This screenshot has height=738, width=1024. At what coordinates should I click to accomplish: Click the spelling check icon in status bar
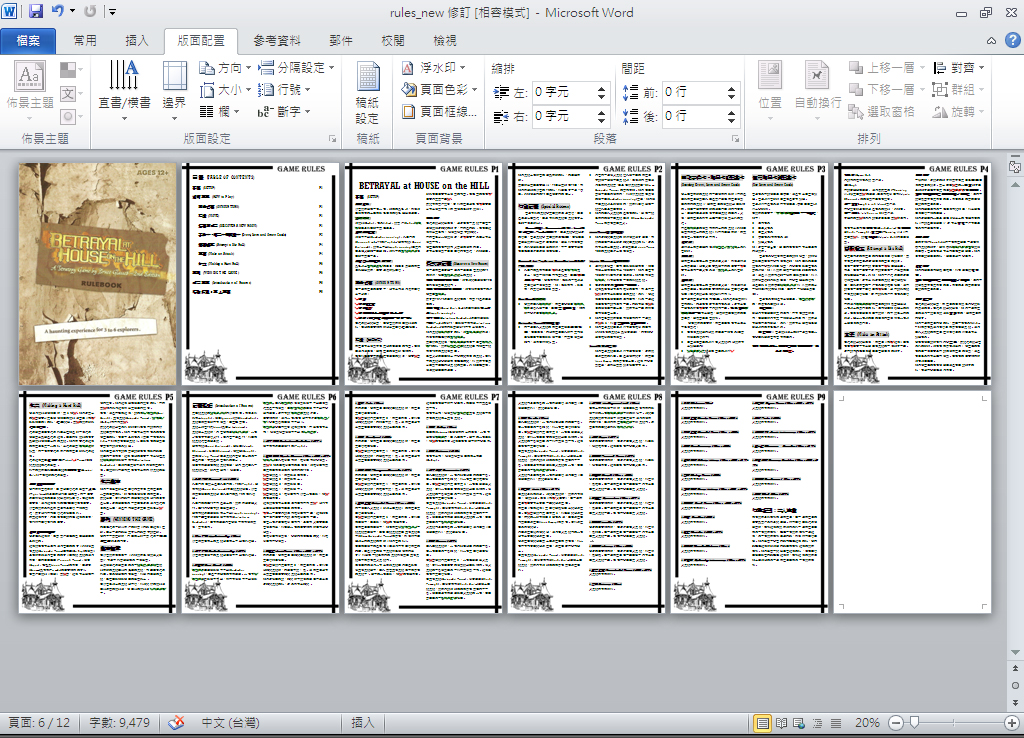176,722
